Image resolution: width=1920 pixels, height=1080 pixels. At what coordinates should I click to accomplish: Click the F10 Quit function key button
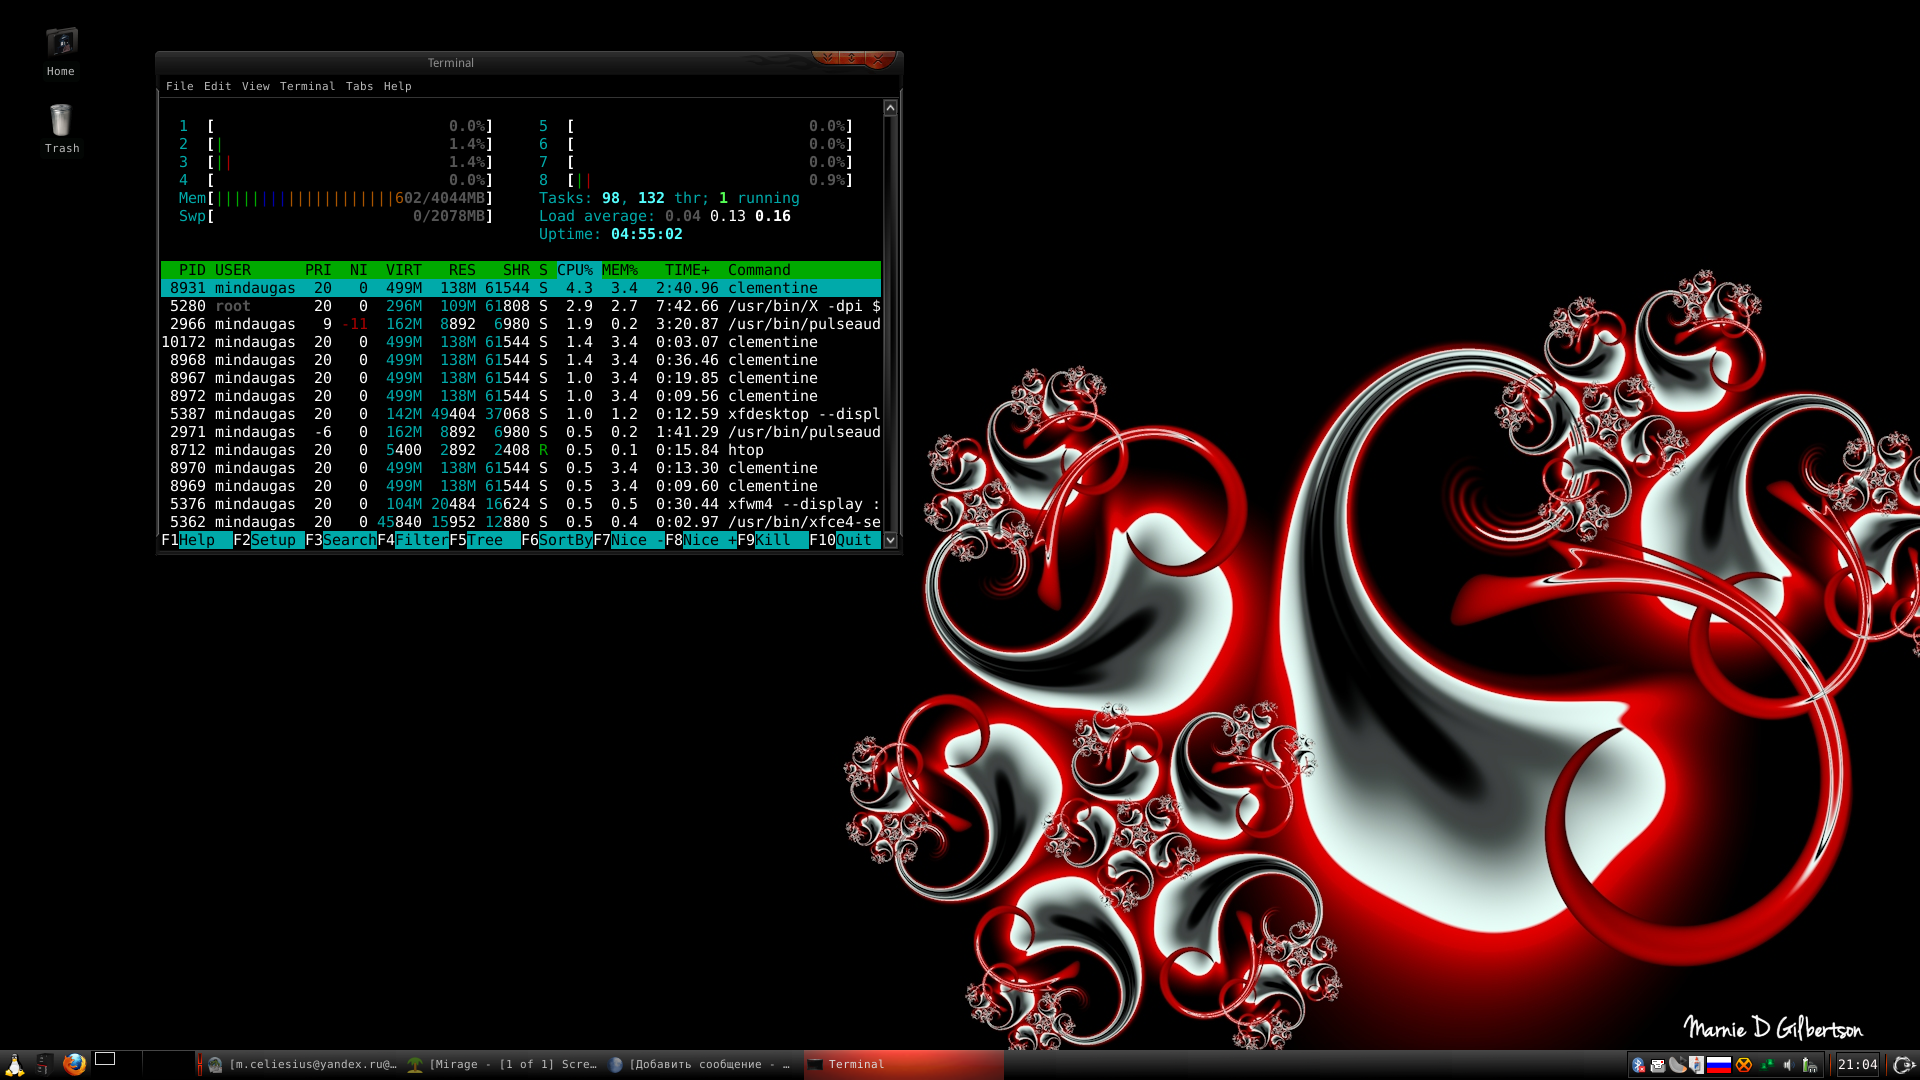pos(857,541)
